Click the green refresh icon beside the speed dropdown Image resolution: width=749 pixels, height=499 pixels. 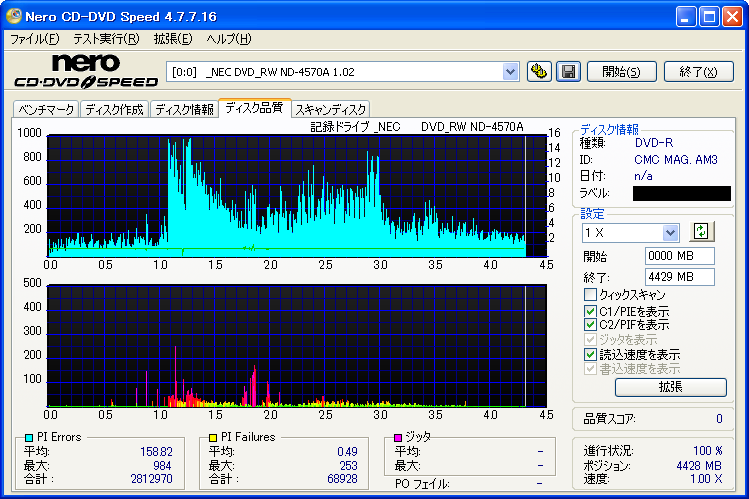coord(701,232)
